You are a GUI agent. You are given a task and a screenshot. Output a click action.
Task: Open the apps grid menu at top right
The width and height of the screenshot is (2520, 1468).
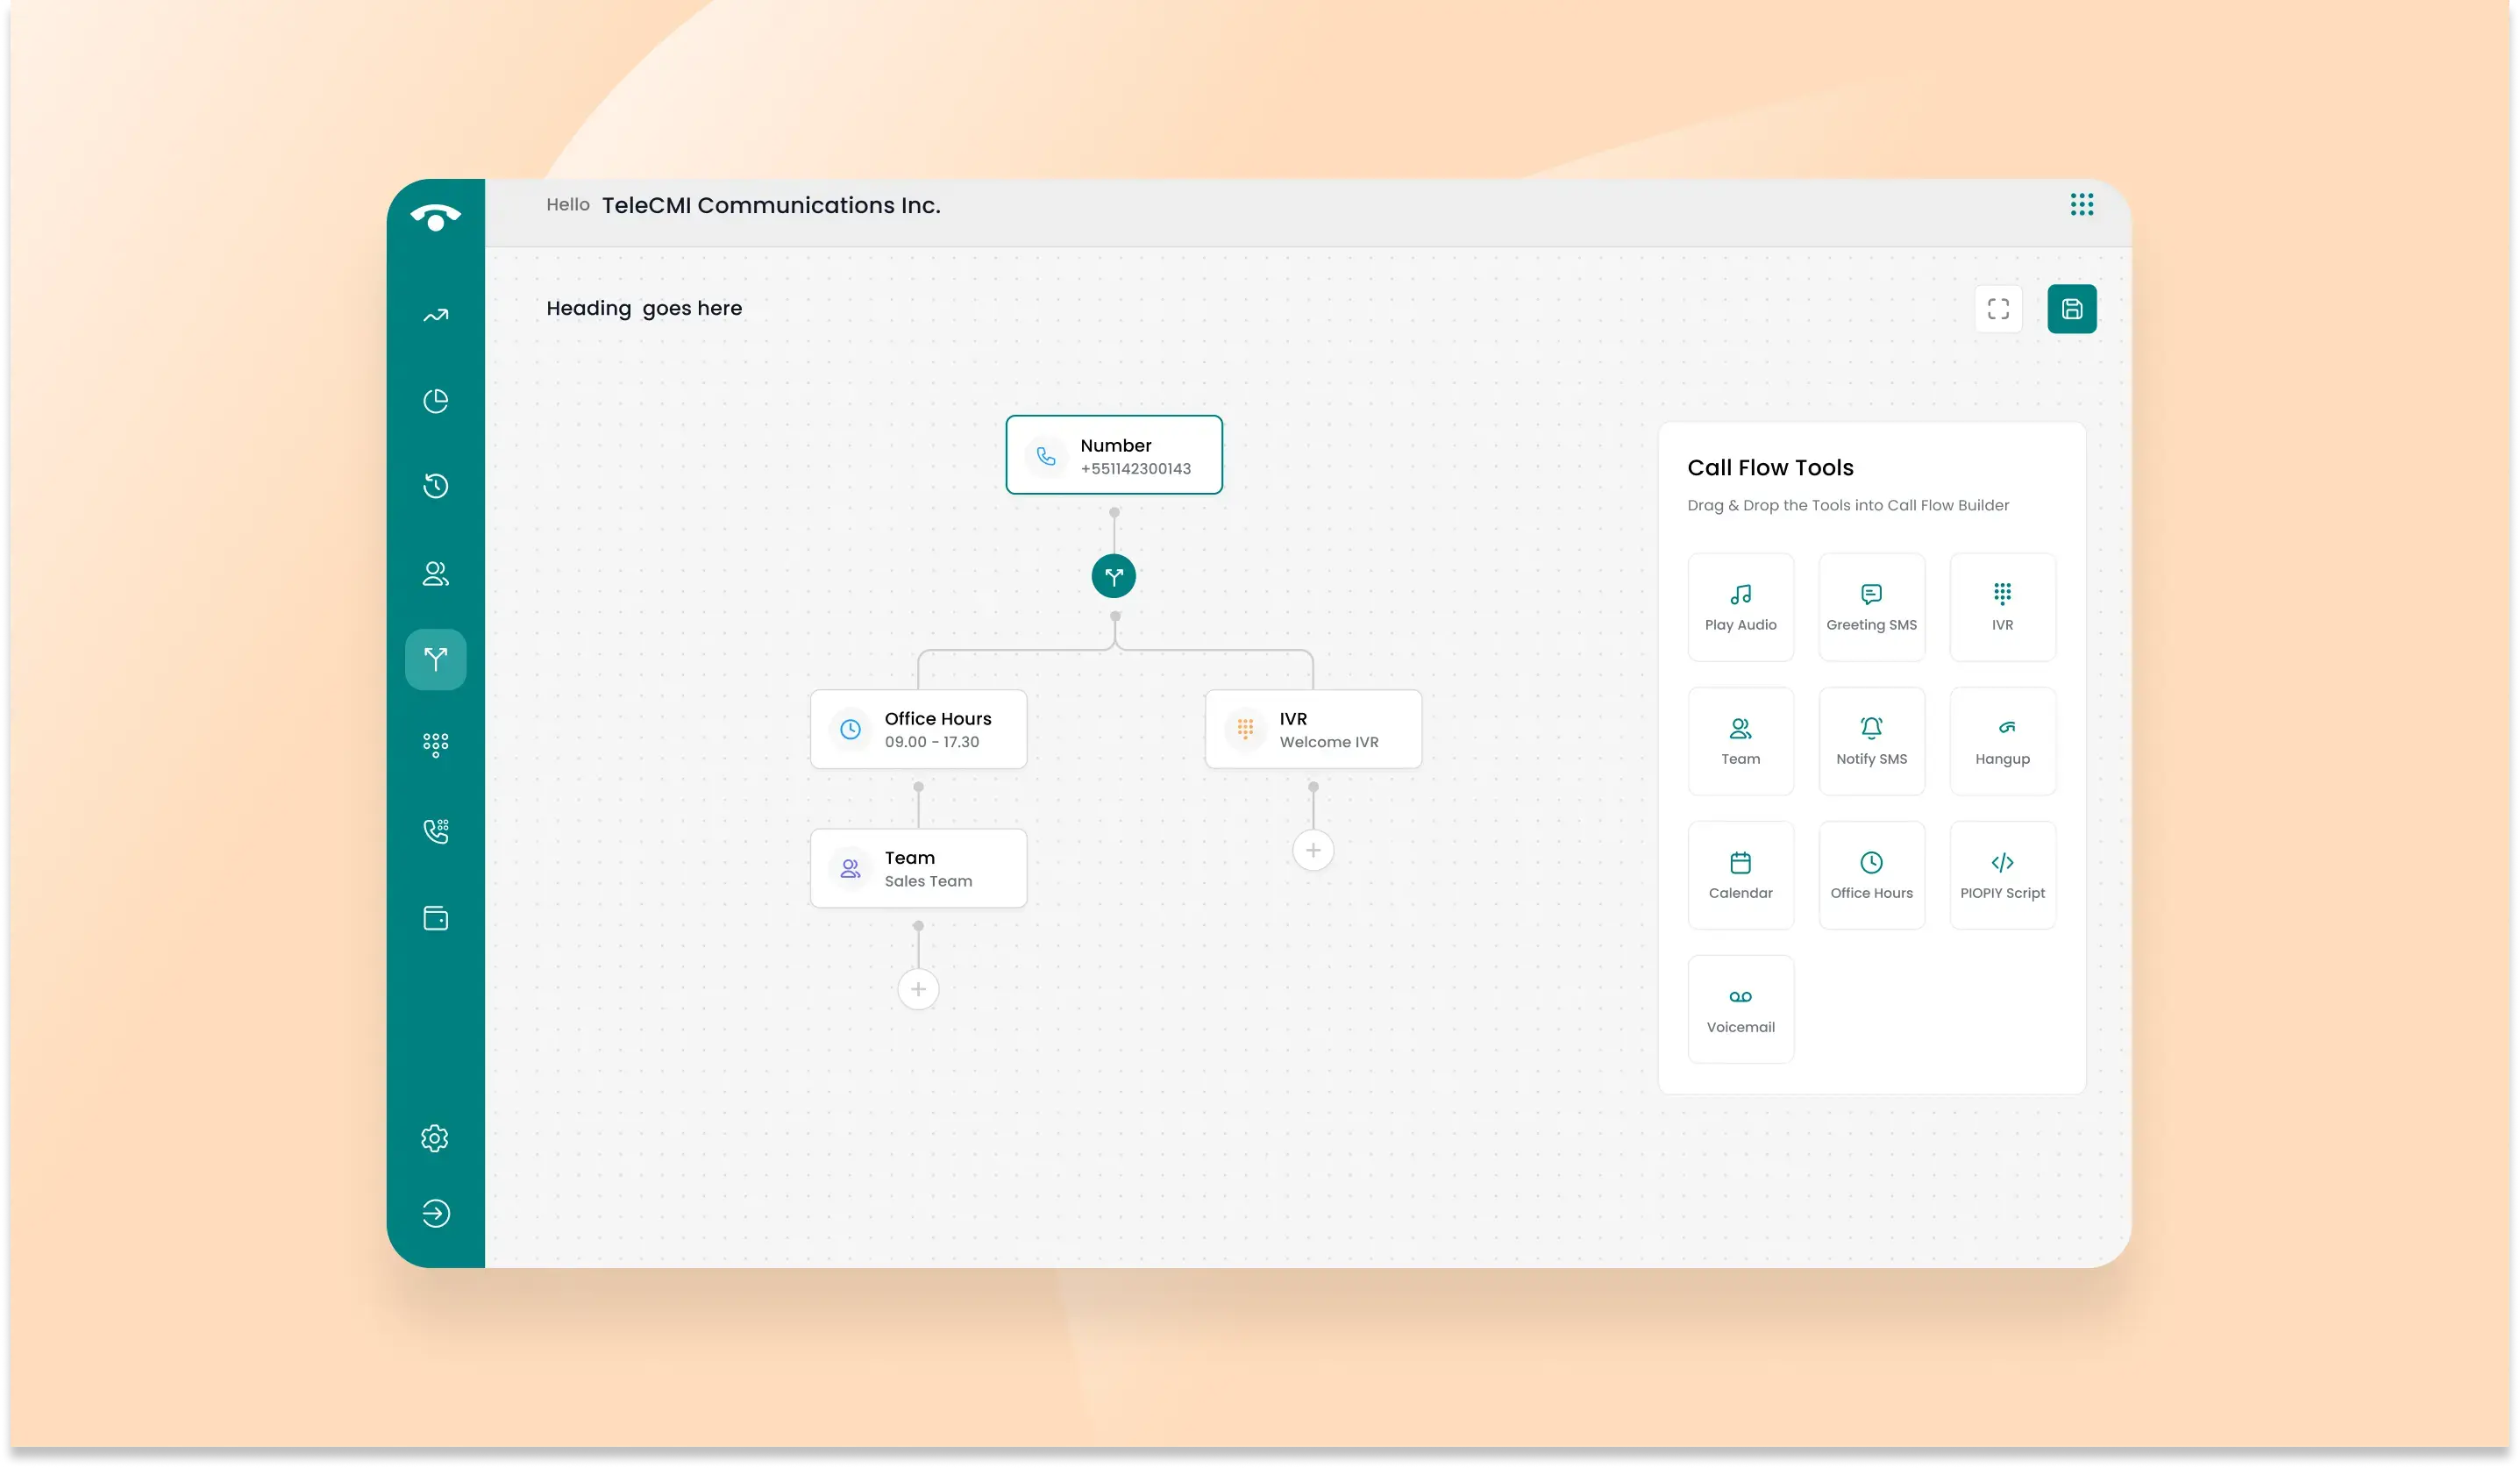pyautogui.click(x=2082, y=205)
